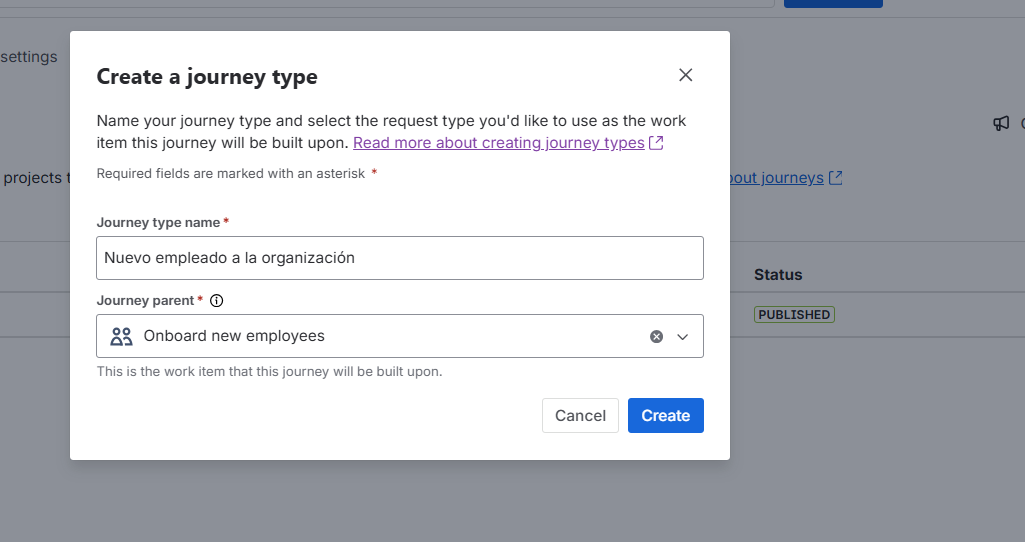Image resolution: width=1025 pixels, height=542 pixels.
Task: Click the blue Create button
Action: point(665,416)
